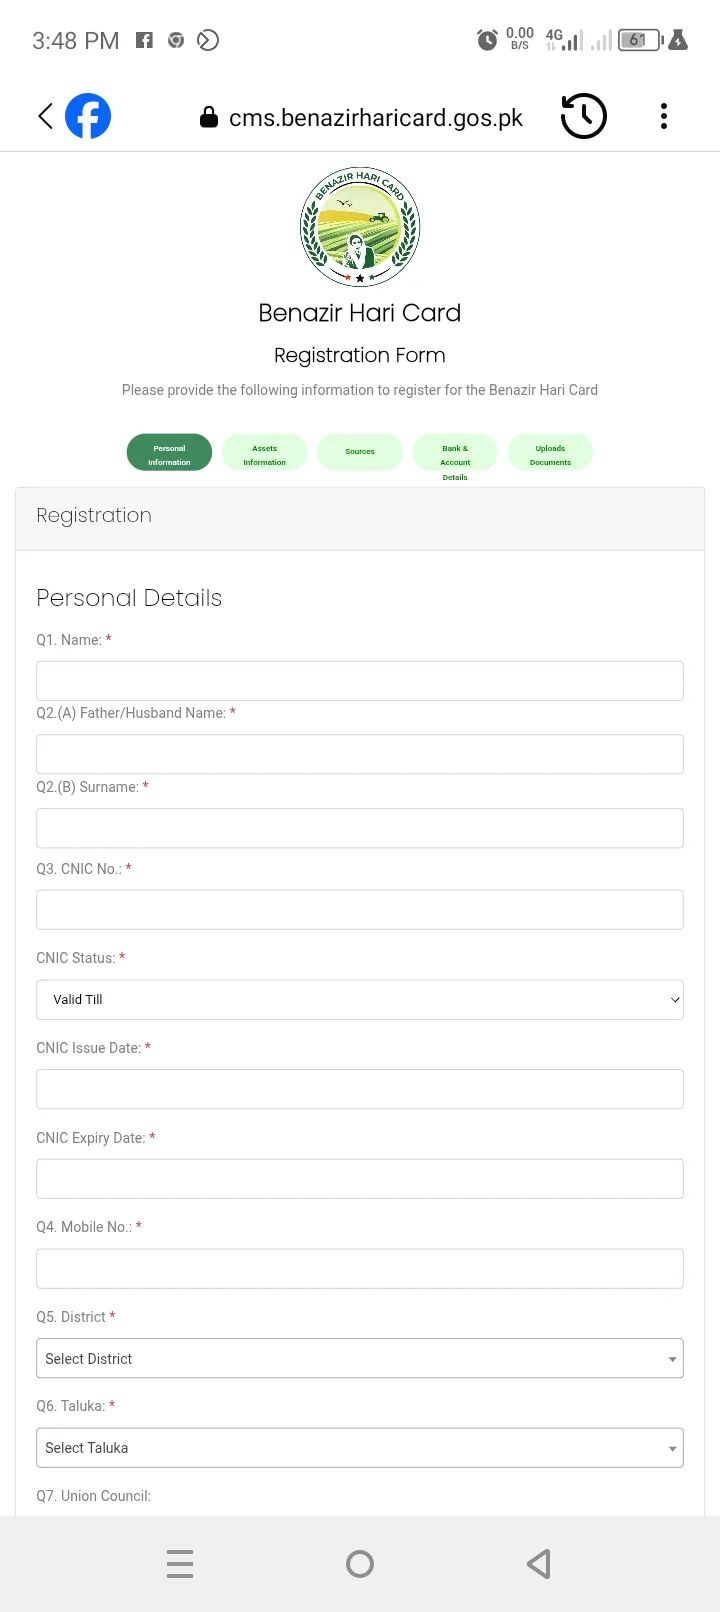Tap the padlock icon beside the URL
The width and height of the screenshot is (720, 1612).
[209, 118]
